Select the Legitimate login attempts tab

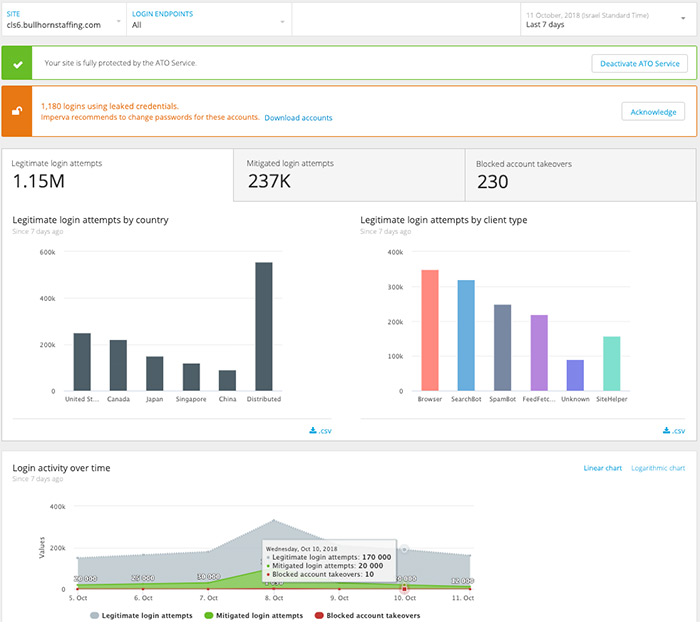click(x=117, y=175)
